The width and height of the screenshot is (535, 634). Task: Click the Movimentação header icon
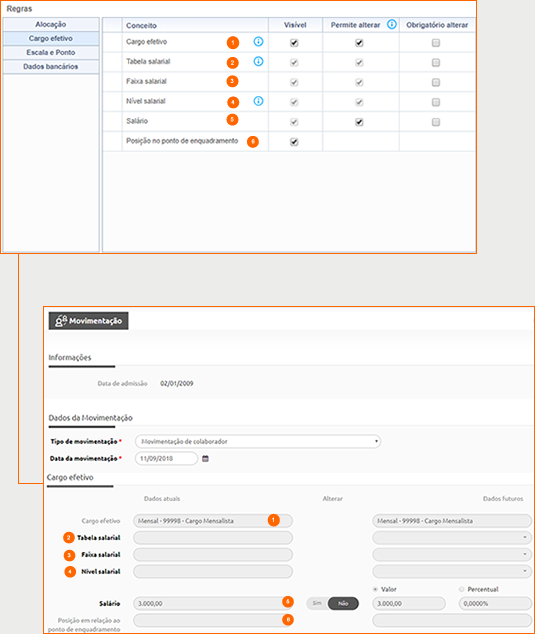[x=61, y=321]
